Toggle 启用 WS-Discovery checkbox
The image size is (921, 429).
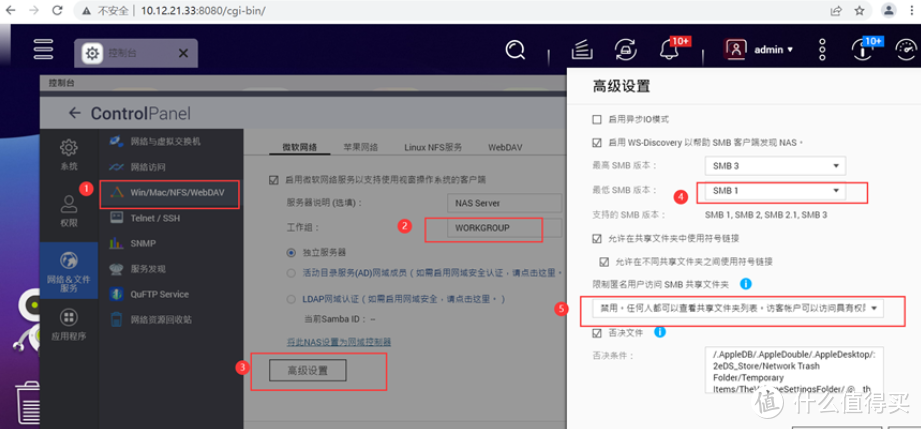597,142
